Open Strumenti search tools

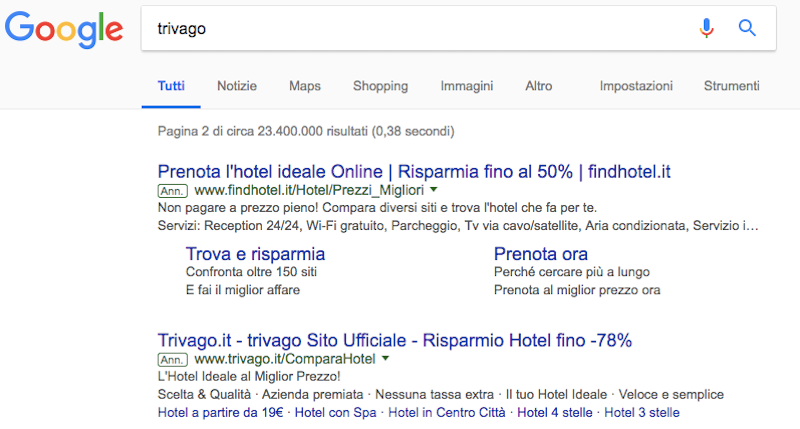732,86
